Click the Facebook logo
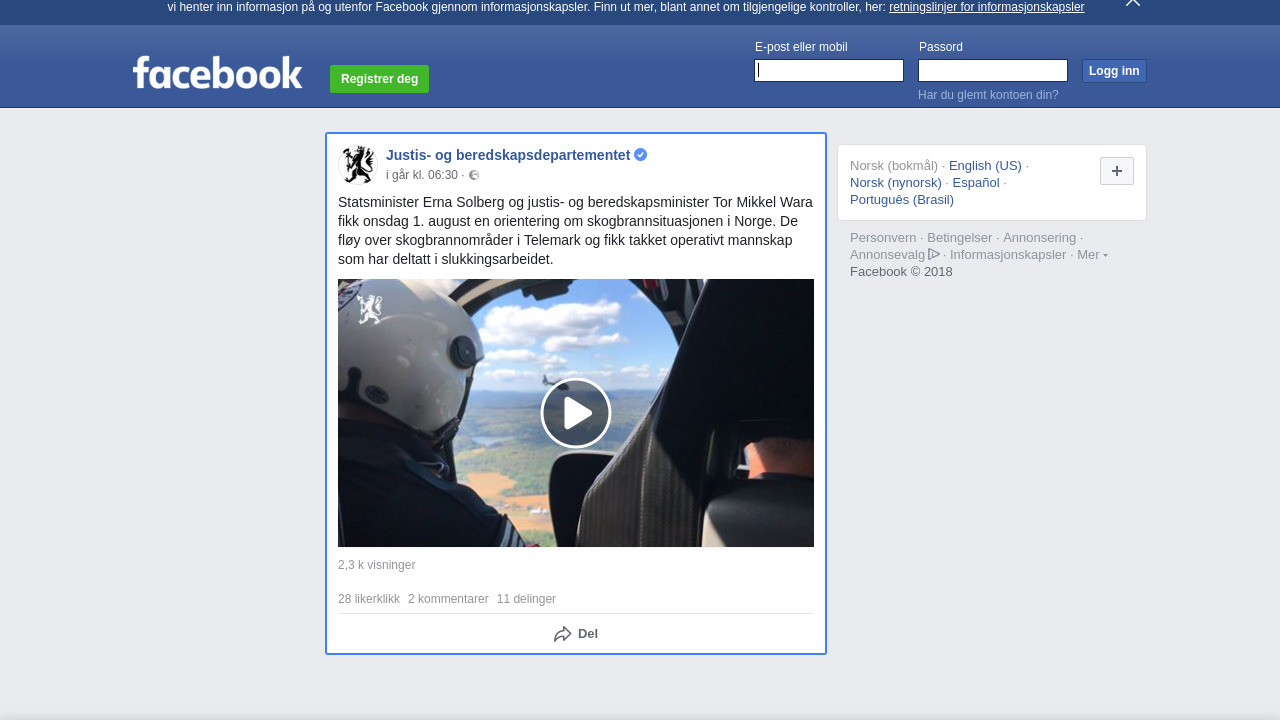1280x720 pixels. tap(217, 73)
